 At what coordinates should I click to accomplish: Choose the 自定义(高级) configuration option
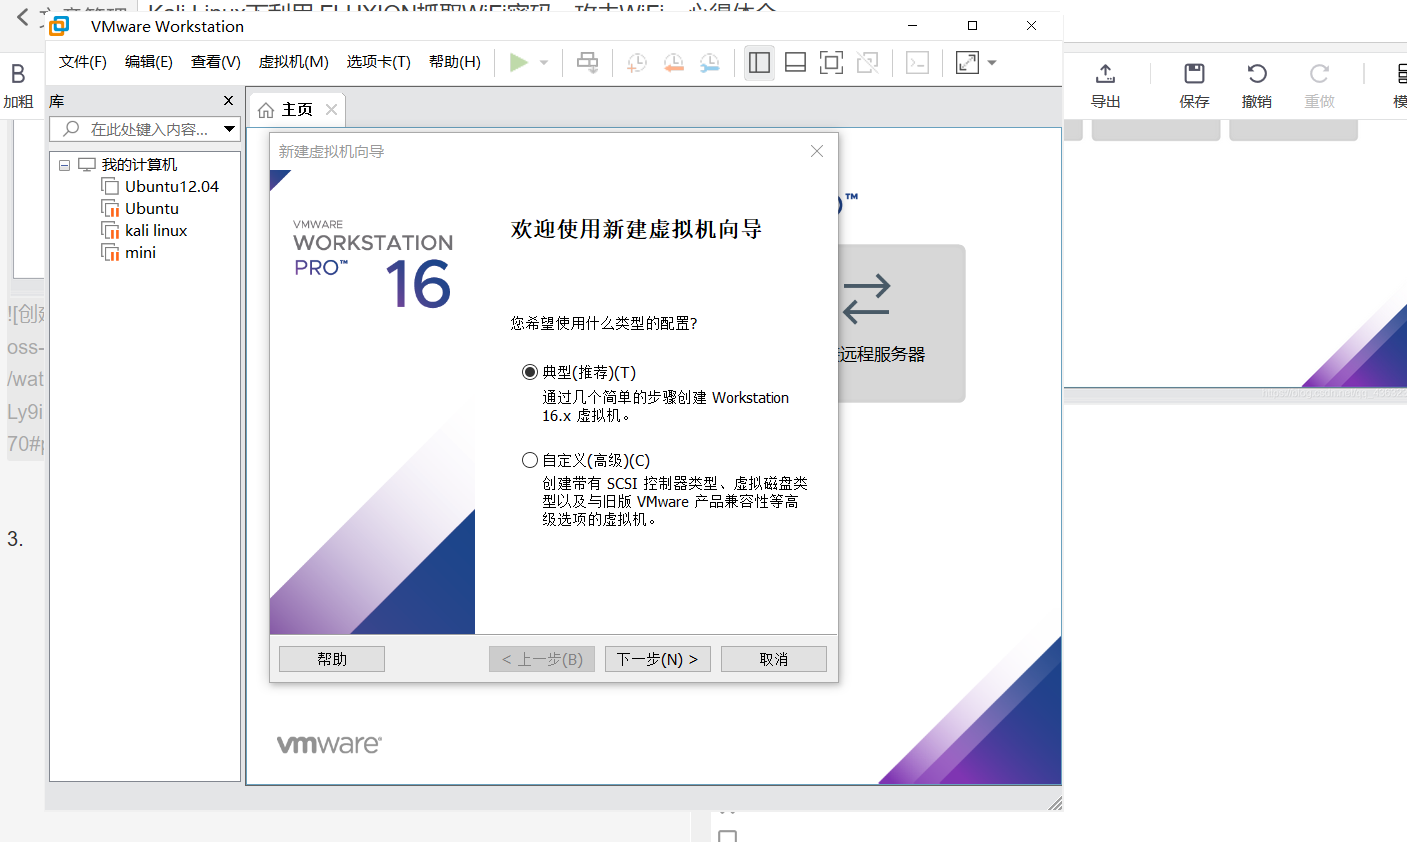(530, 460)
